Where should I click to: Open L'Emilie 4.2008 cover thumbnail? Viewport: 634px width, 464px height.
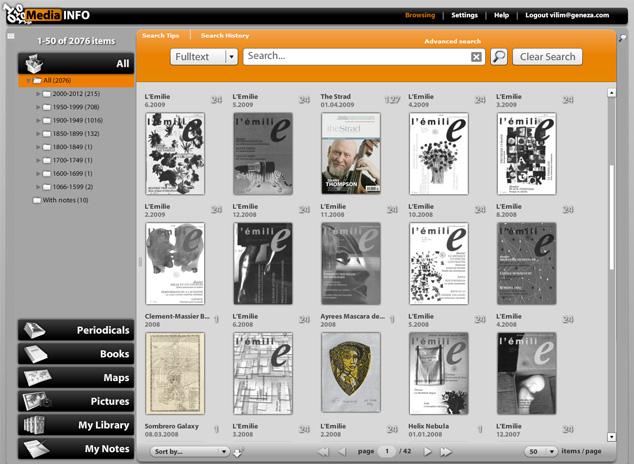(x=526, y=373)
